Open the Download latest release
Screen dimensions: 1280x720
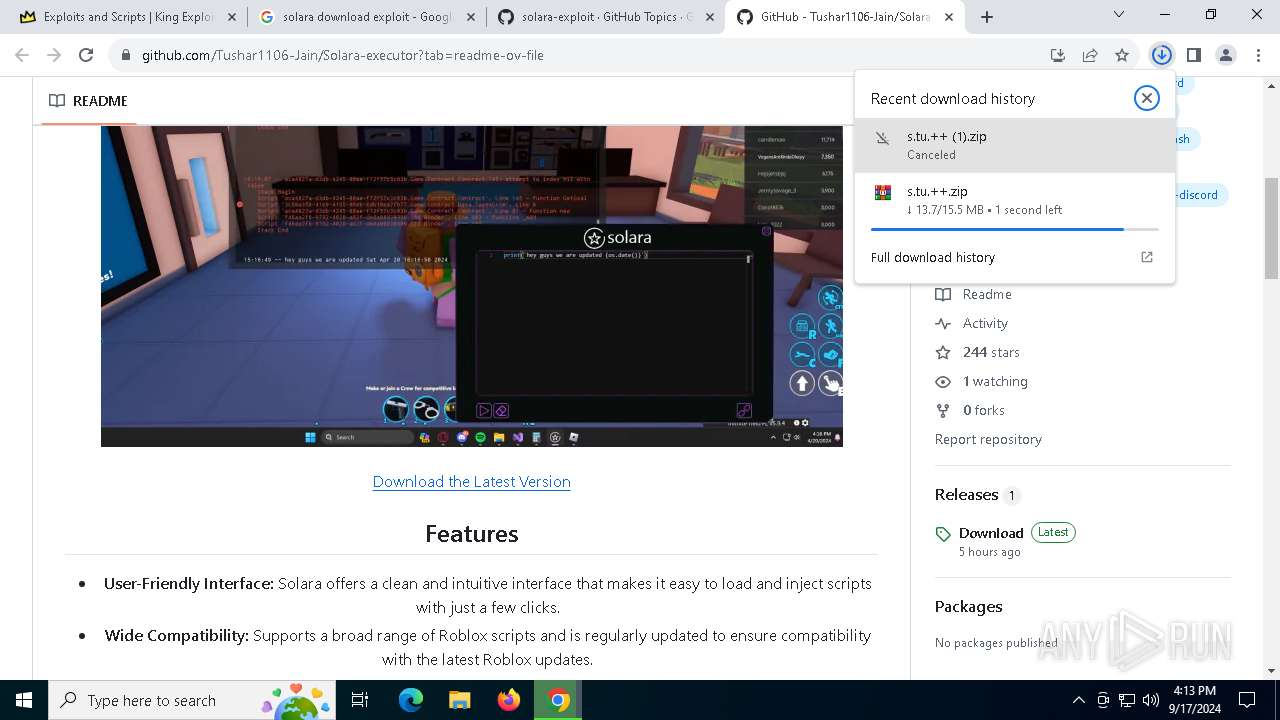click(x=991, y=533)
